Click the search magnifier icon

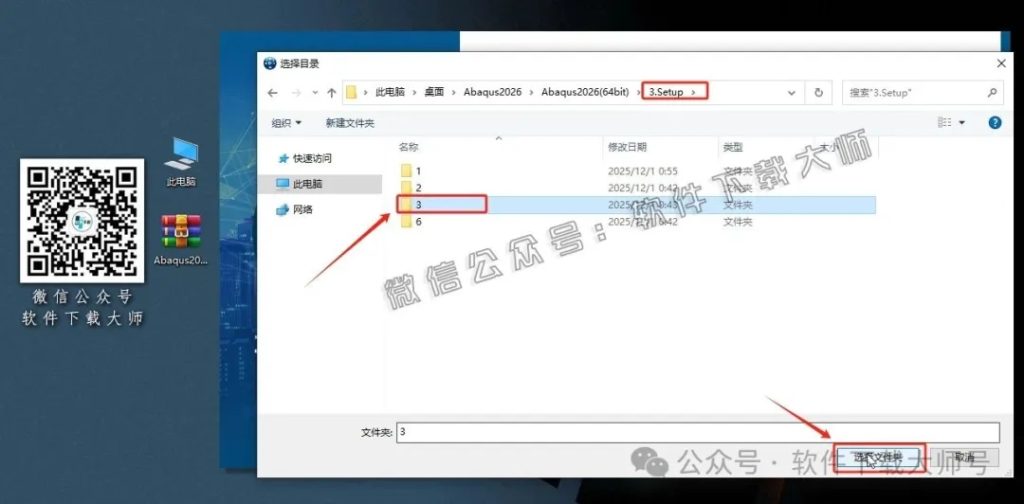(x=993, y=93)
